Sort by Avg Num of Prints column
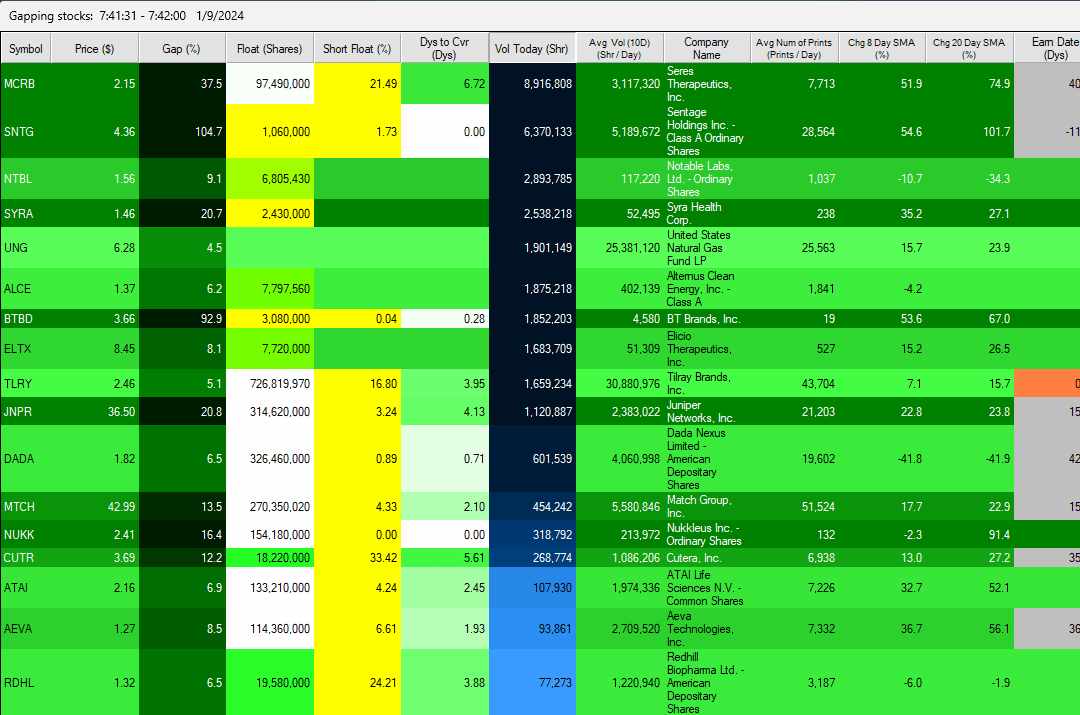The image size is (1080, 715). click(794, 47)
